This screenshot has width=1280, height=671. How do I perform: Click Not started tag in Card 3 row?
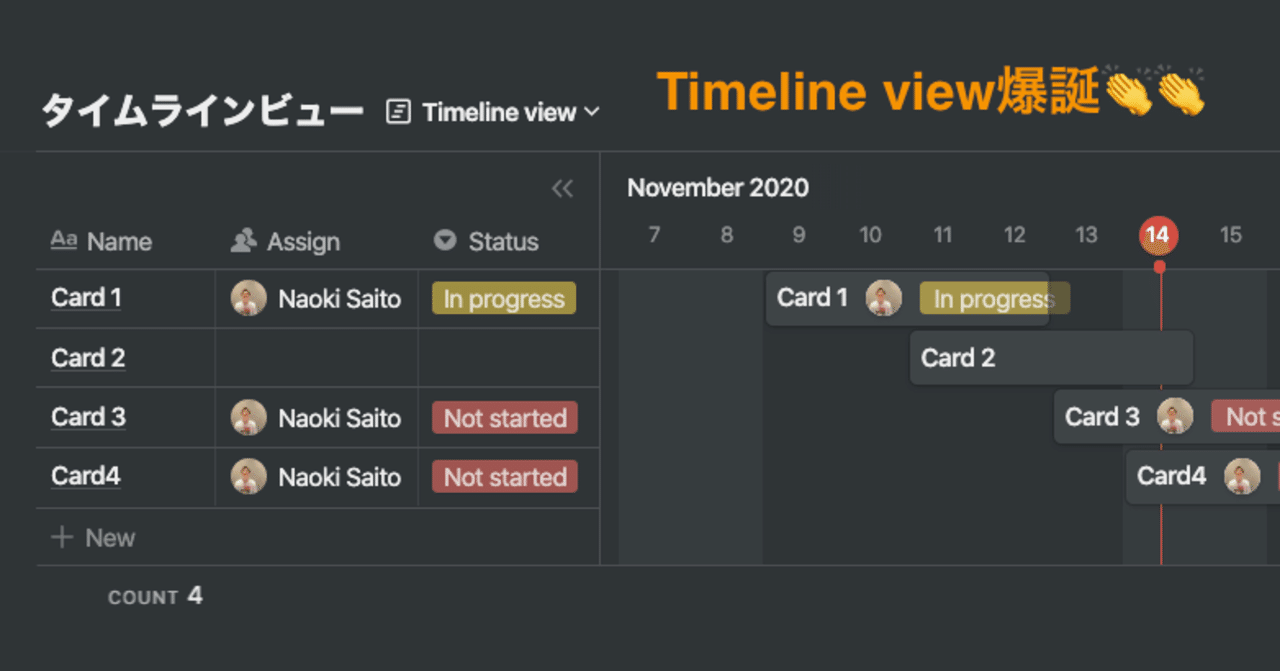tap(505, 418)
